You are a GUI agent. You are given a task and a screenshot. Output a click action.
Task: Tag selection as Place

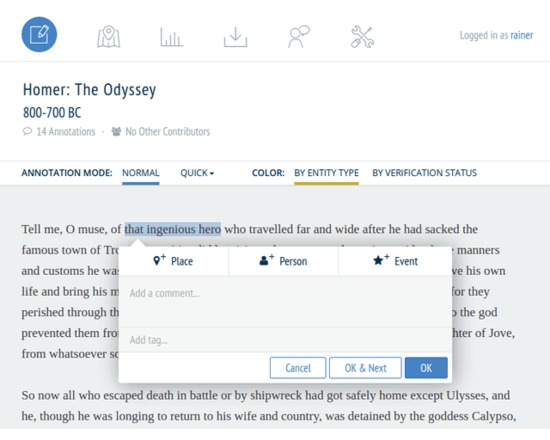(x=174, y=261)
